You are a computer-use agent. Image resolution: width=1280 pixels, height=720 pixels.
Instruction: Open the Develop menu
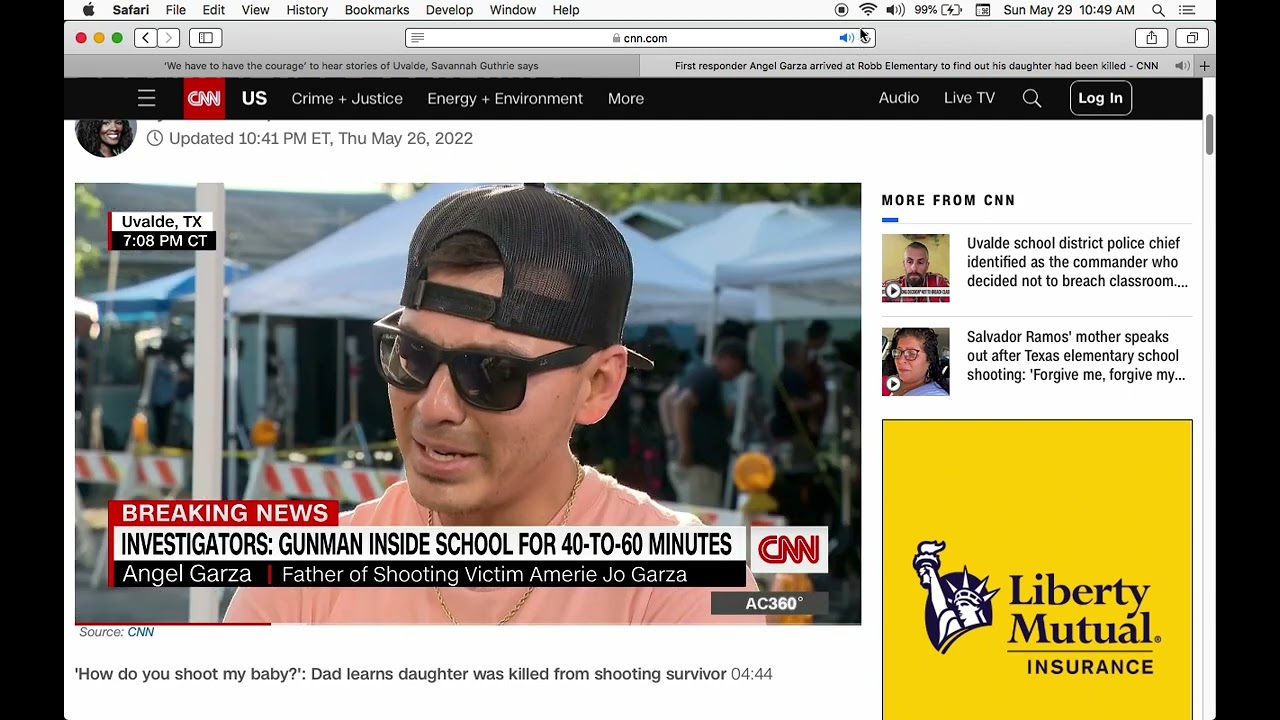(450, 10)
